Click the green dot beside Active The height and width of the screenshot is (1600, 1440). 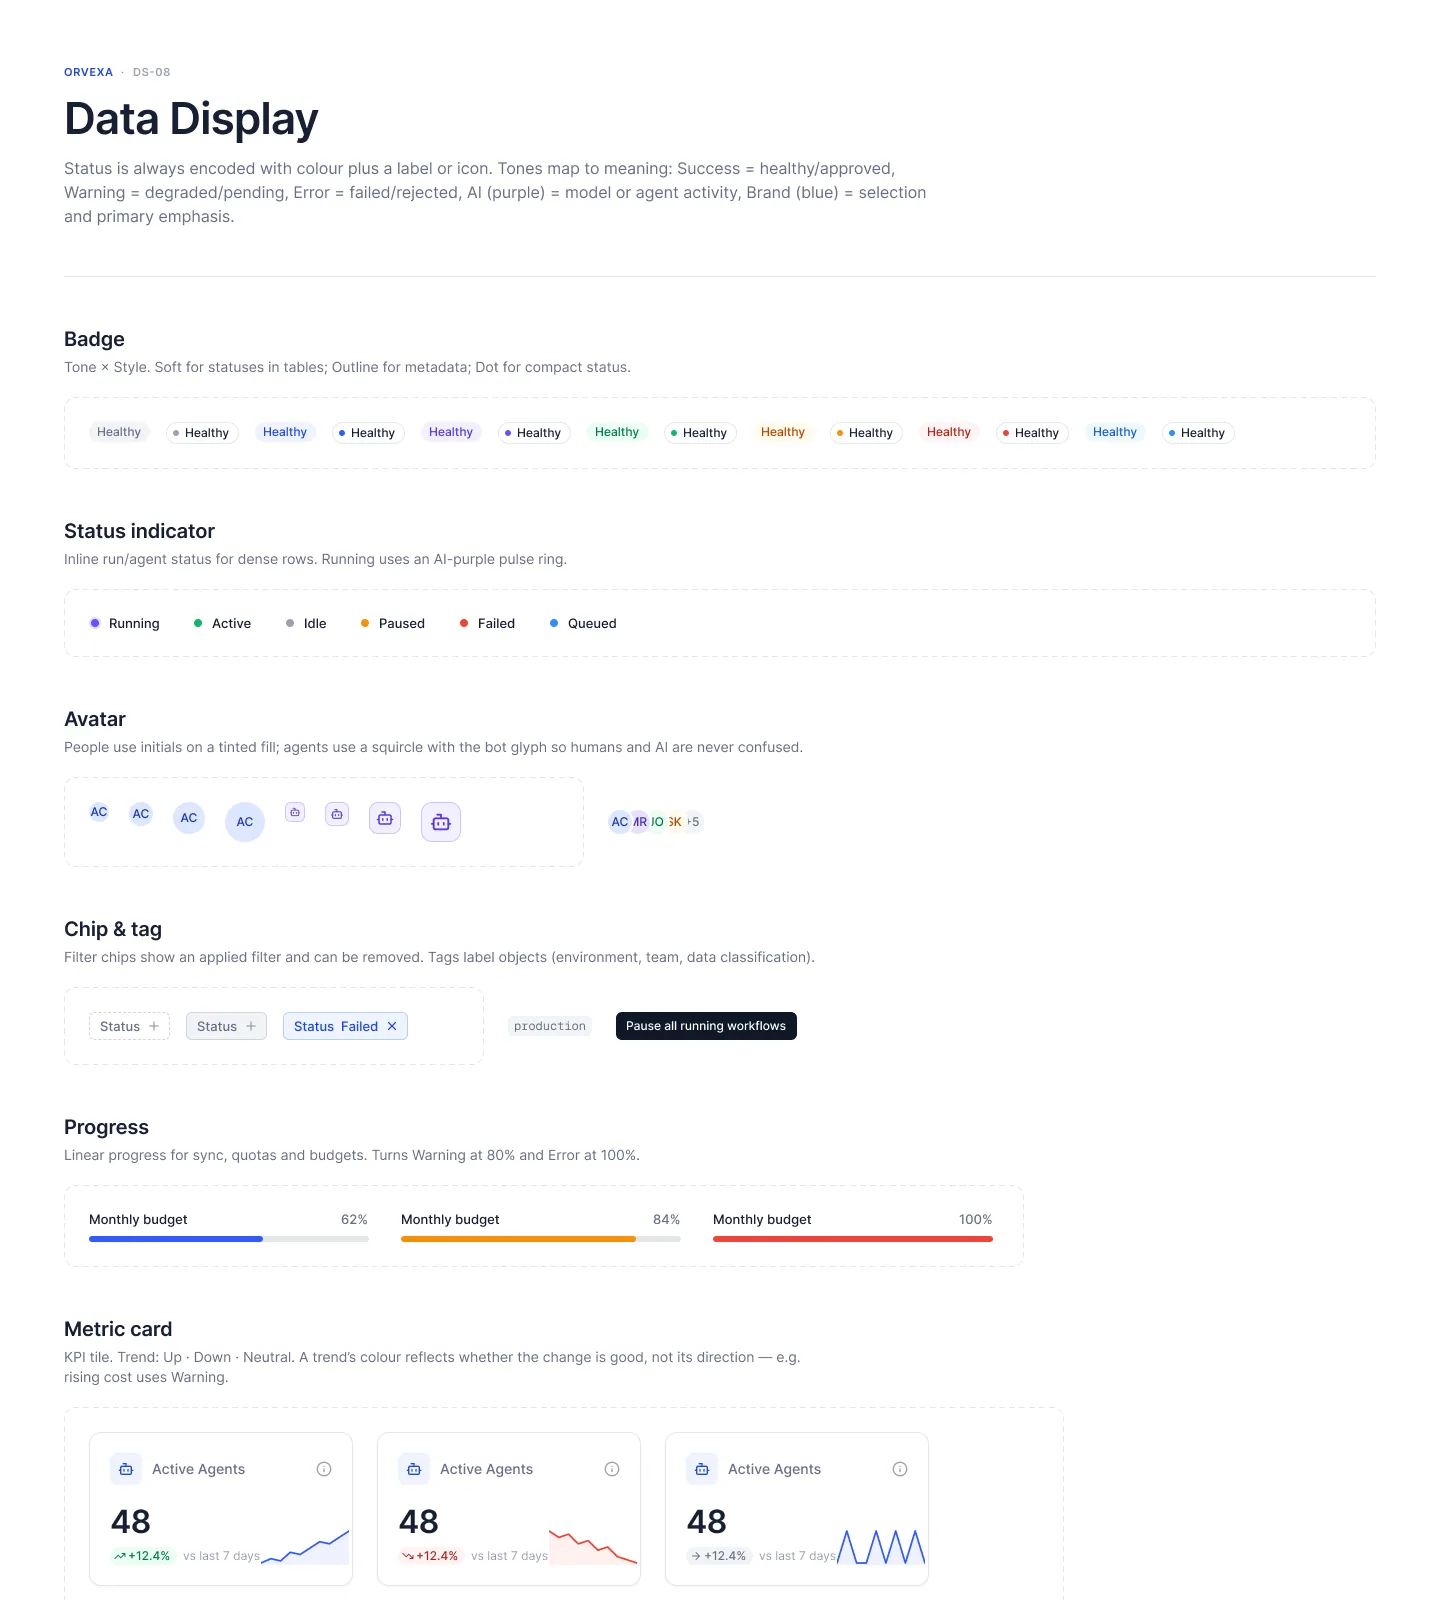click(198, 623)
